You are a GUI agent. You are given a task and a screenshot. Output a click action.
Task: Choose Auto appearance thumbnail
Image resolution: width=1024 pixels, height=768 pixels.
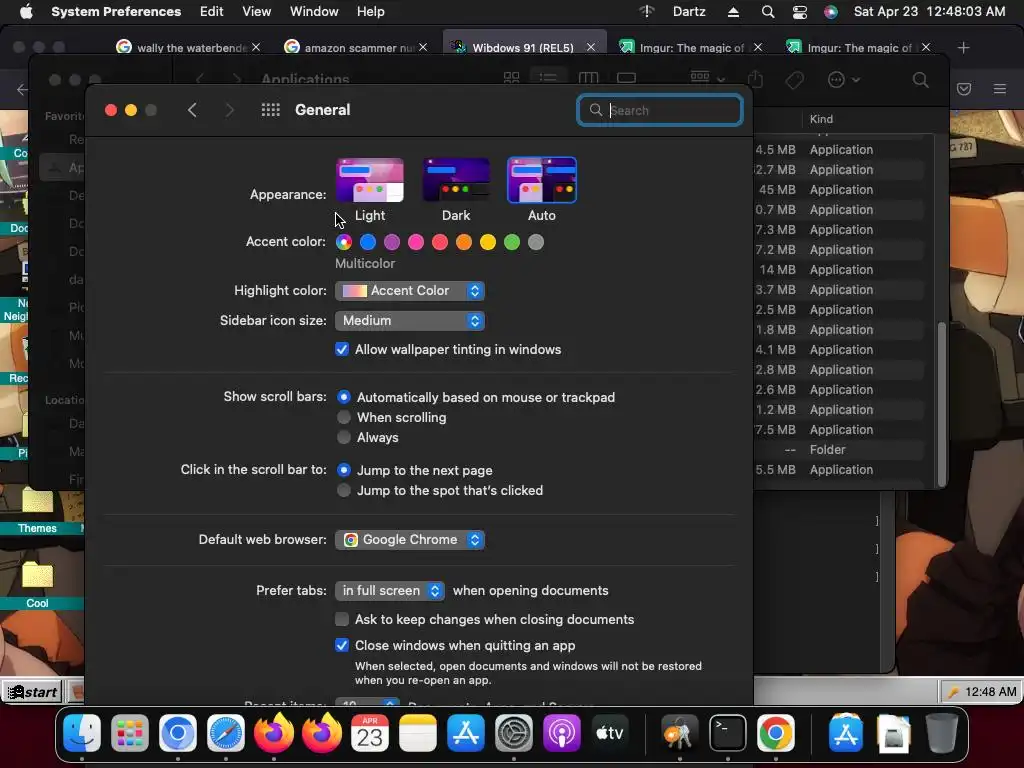click(541, 180)
